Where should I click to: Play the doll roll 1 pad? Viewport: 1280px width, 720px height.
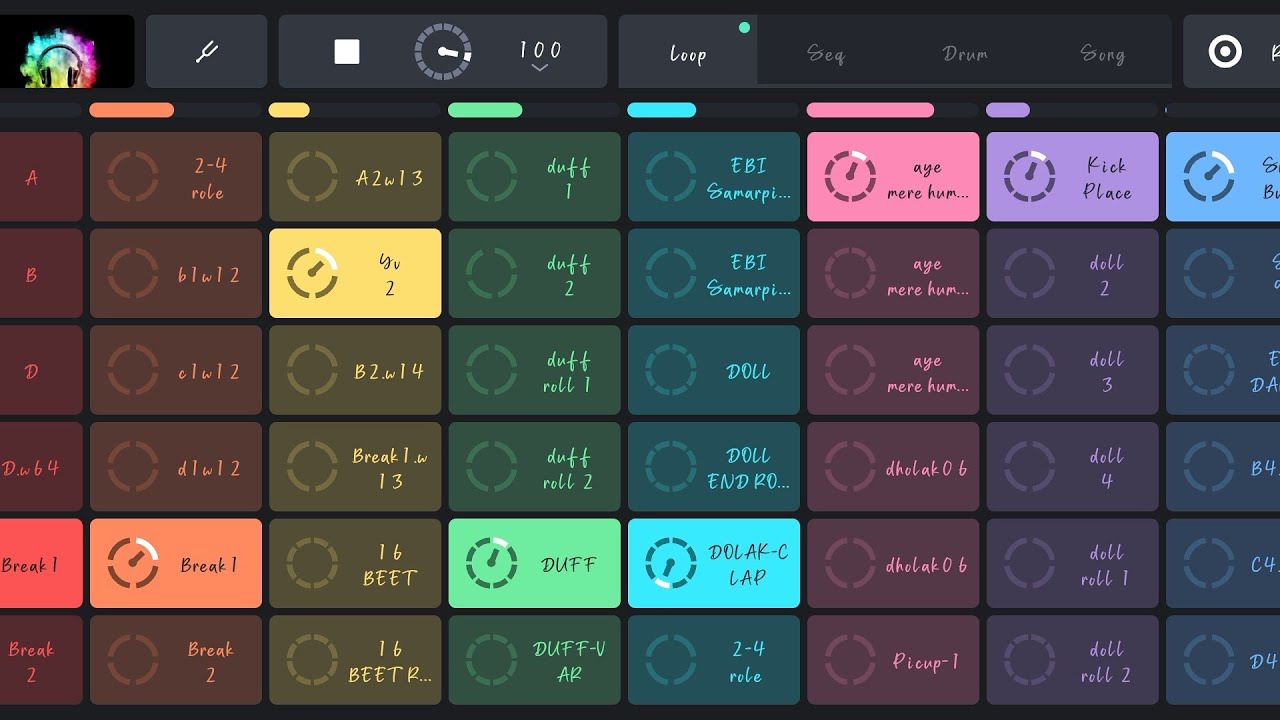(x=1072, y=563)
